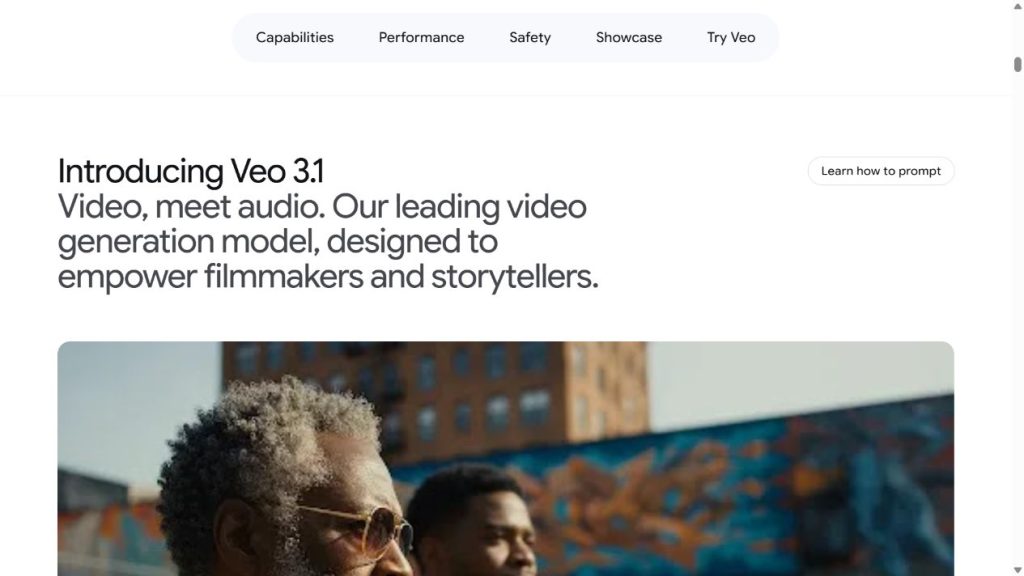Click the scrollbar up arrow
The height and width of the screenshot is (576, 1024).
1017,5
